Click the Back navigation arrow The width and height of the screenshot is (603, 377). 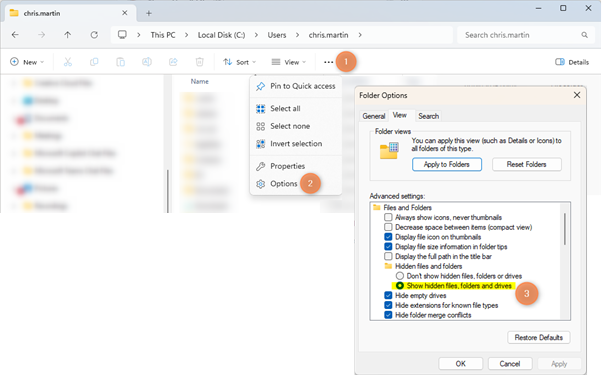click(15, 35)
